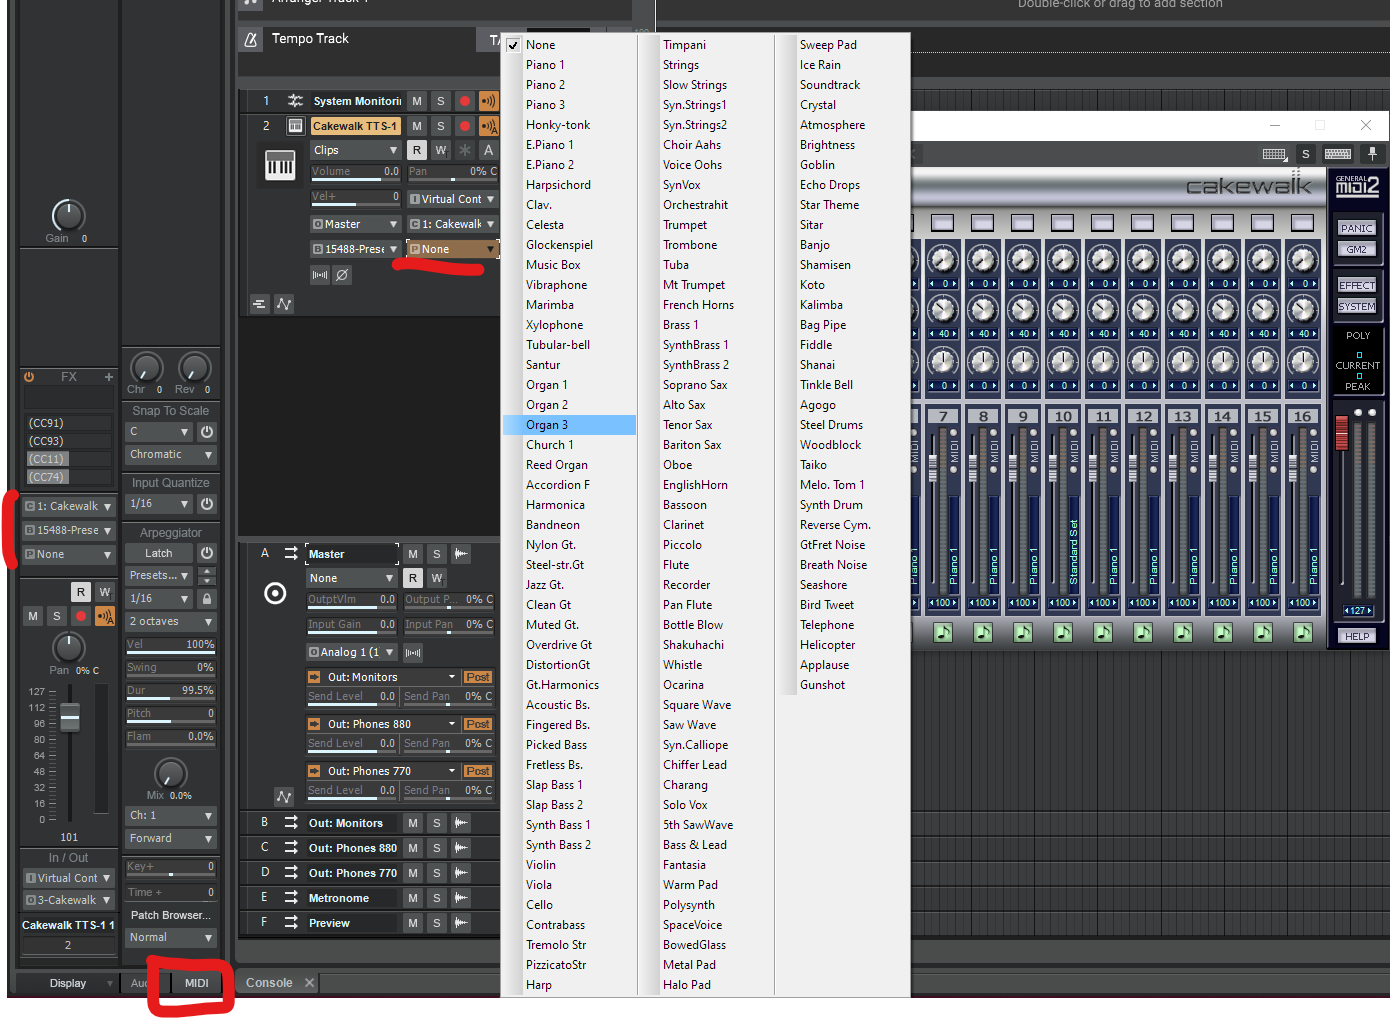Screen dimensions: 1390x1020
Task: Toggle Post button on Out: Monitors send
Action: [478, 677]
